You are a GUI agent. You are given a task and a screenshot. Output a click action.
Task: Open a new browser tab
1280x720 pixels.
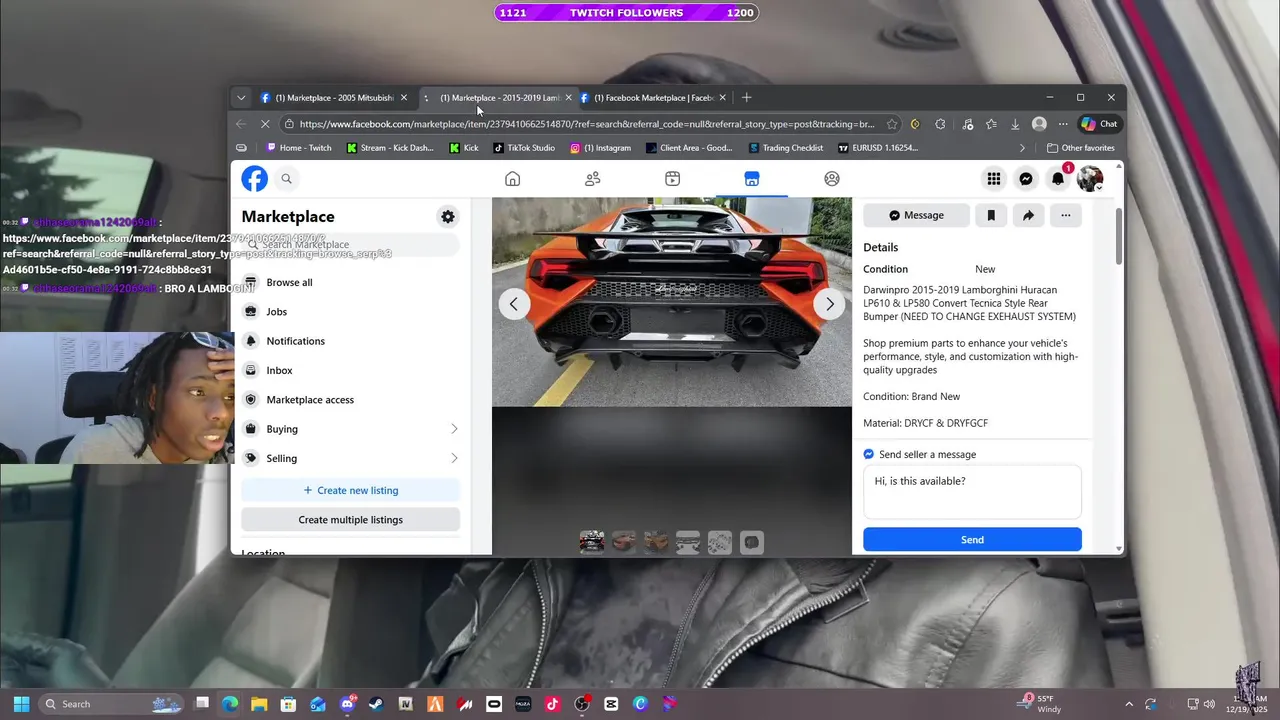[x=746, y=98]
